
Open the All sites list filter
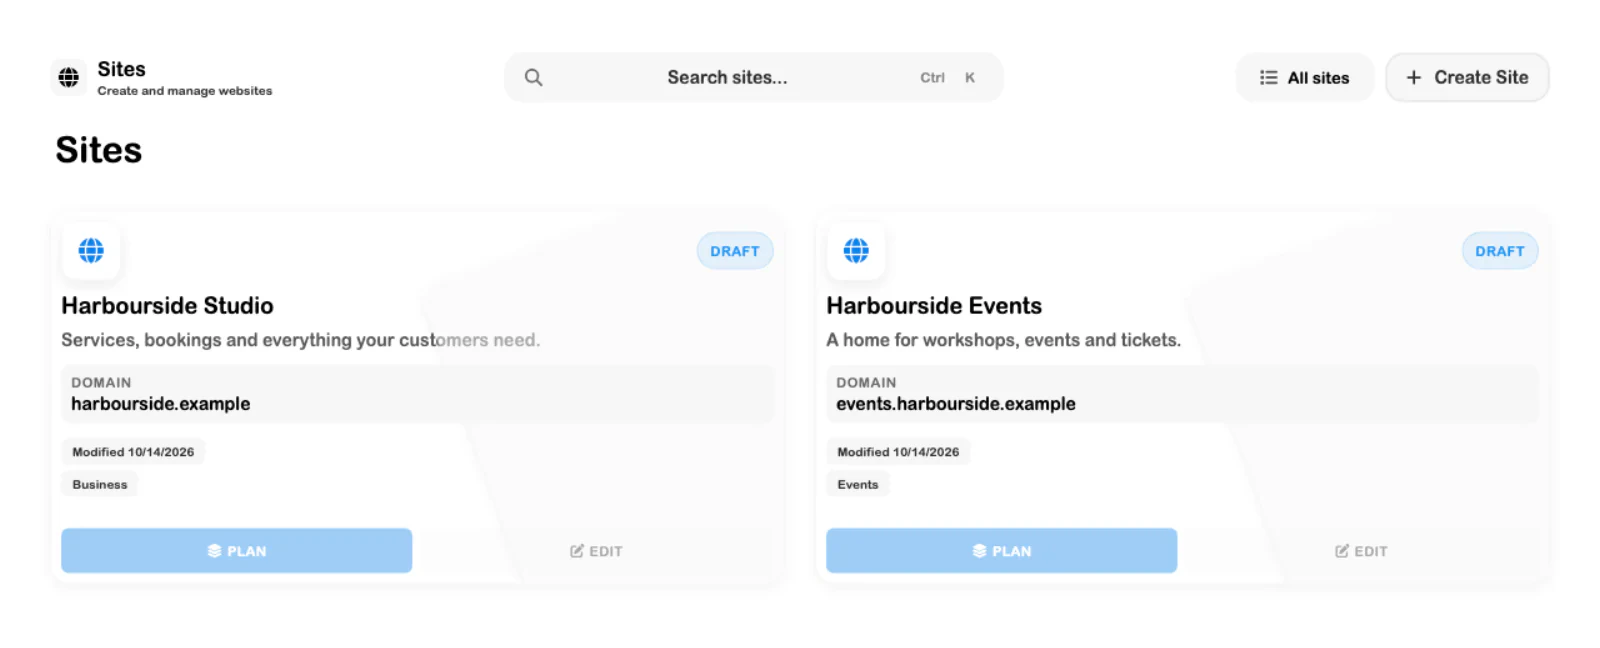1304,78
